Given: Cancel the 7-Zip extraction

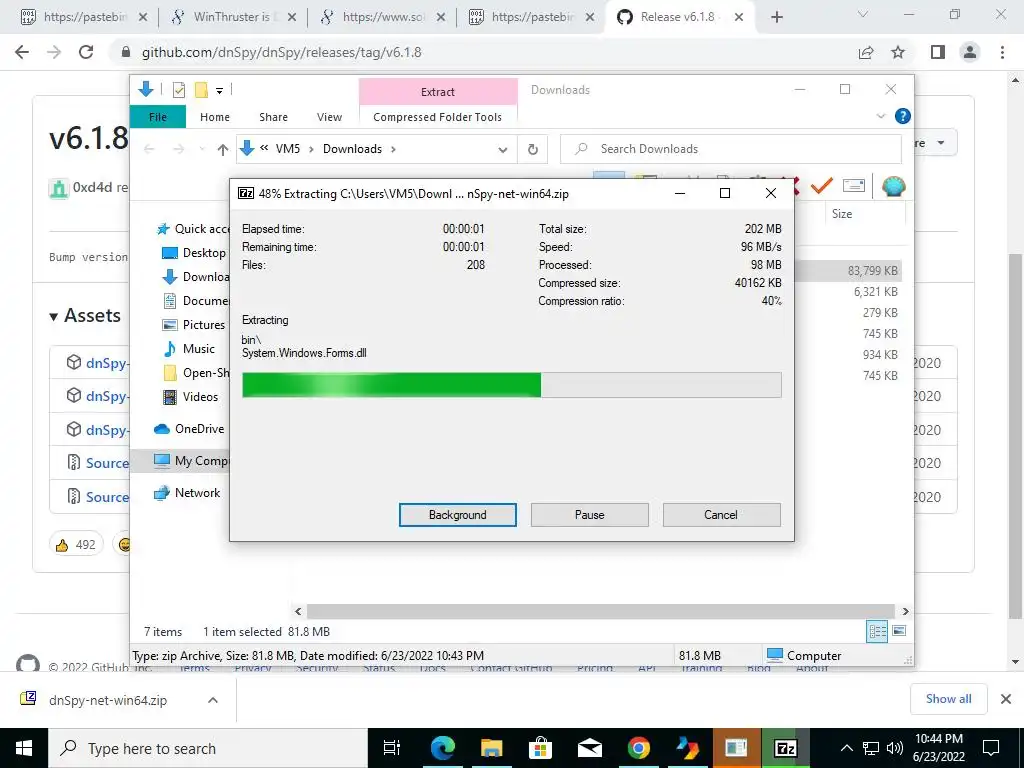Looking at the screenshot, I should pos(721,515).
